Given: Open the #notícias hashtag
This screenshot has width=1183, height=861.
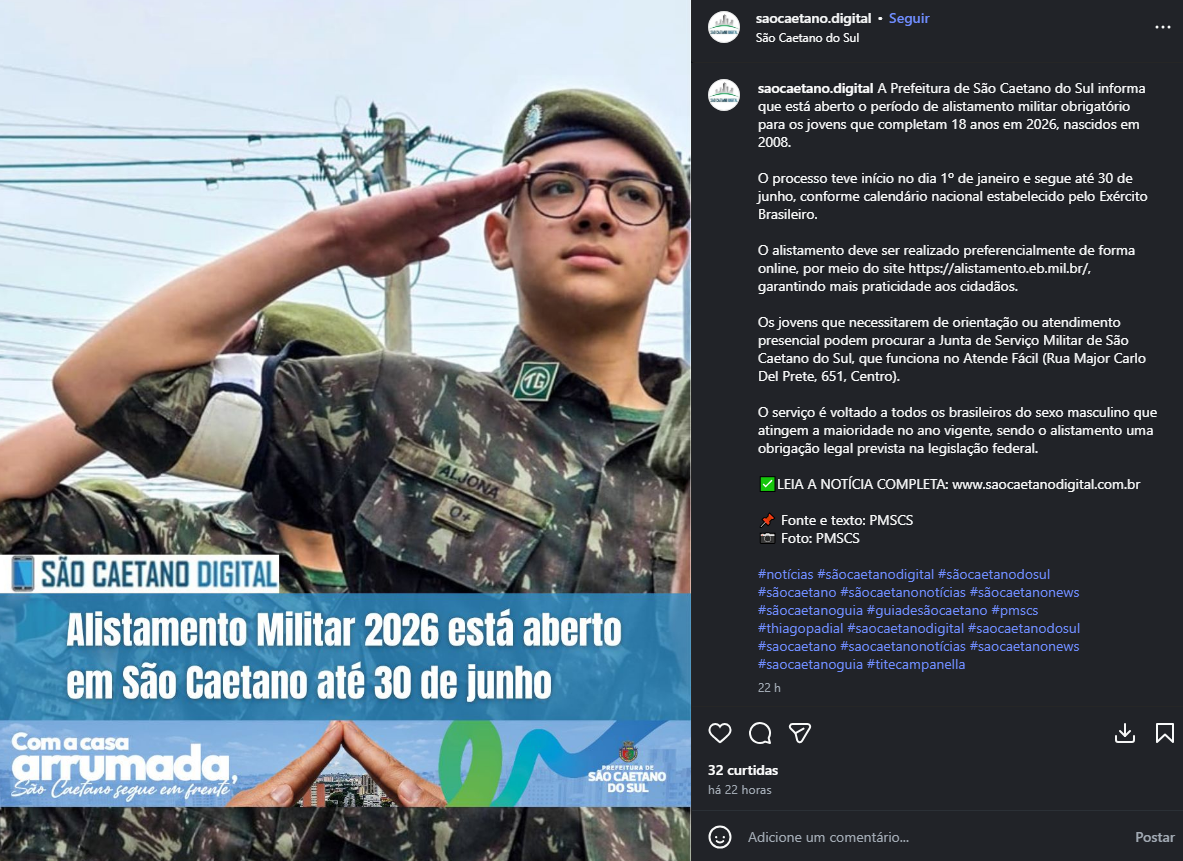Looking at the screenshot, I should [785, 574].
